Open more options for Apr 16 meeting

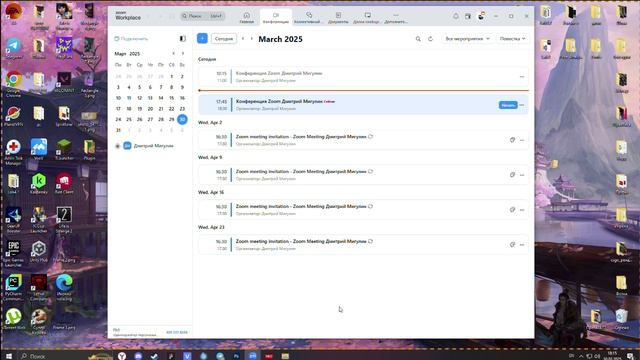tap(522, 210)
